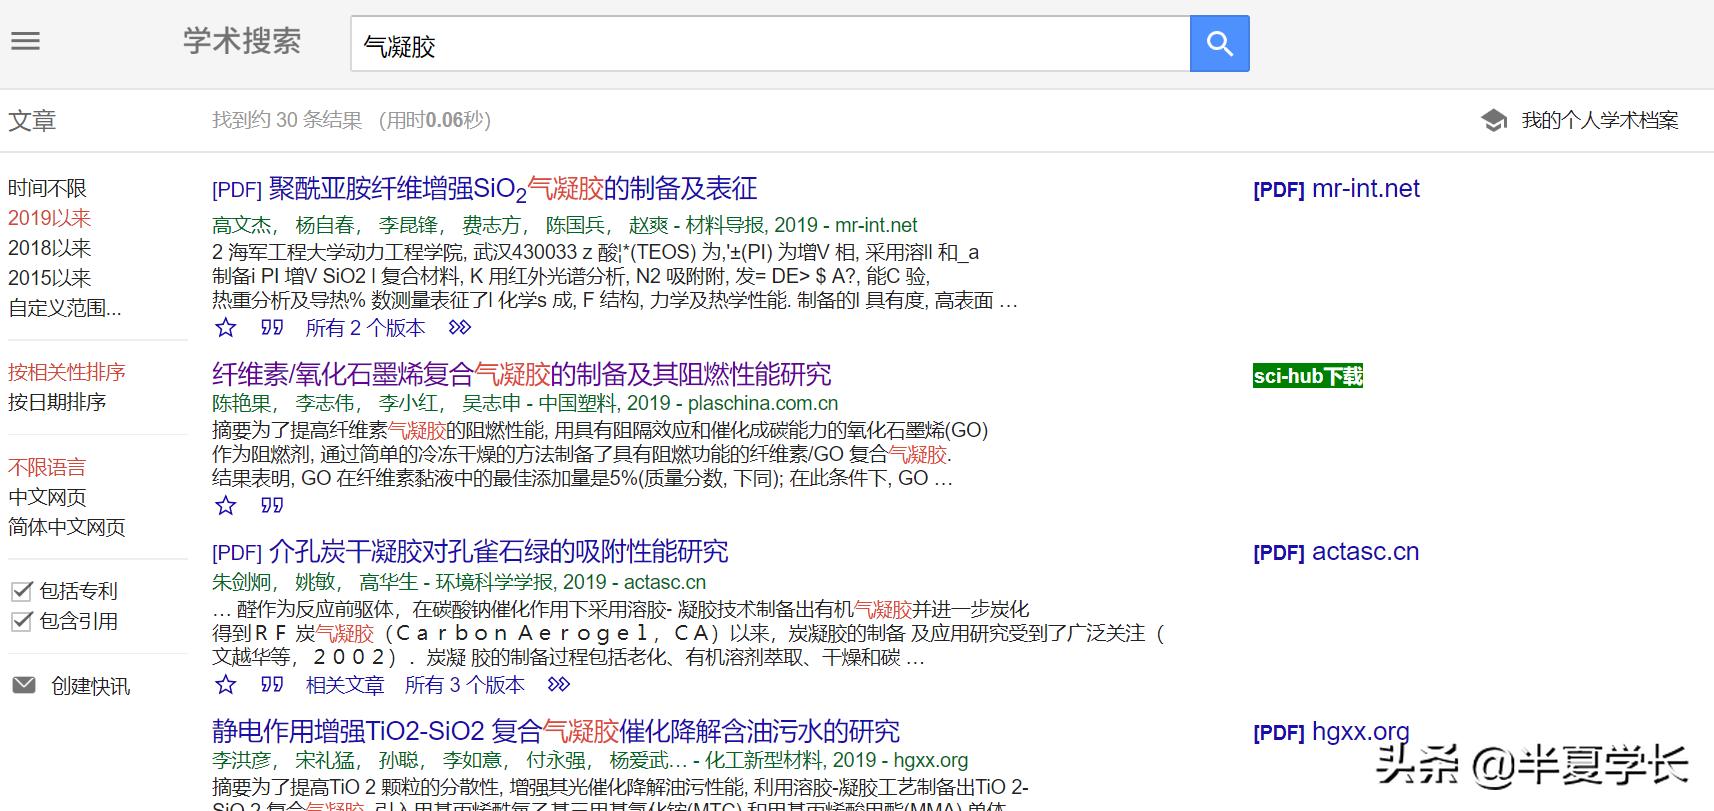
Task: Toggle the 包括专利 checkbox
Action: [x=22, y=591]
